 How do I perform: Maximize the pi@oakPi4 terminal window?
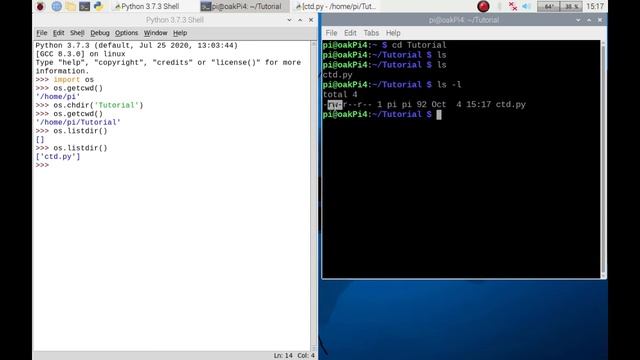point(589,20)
